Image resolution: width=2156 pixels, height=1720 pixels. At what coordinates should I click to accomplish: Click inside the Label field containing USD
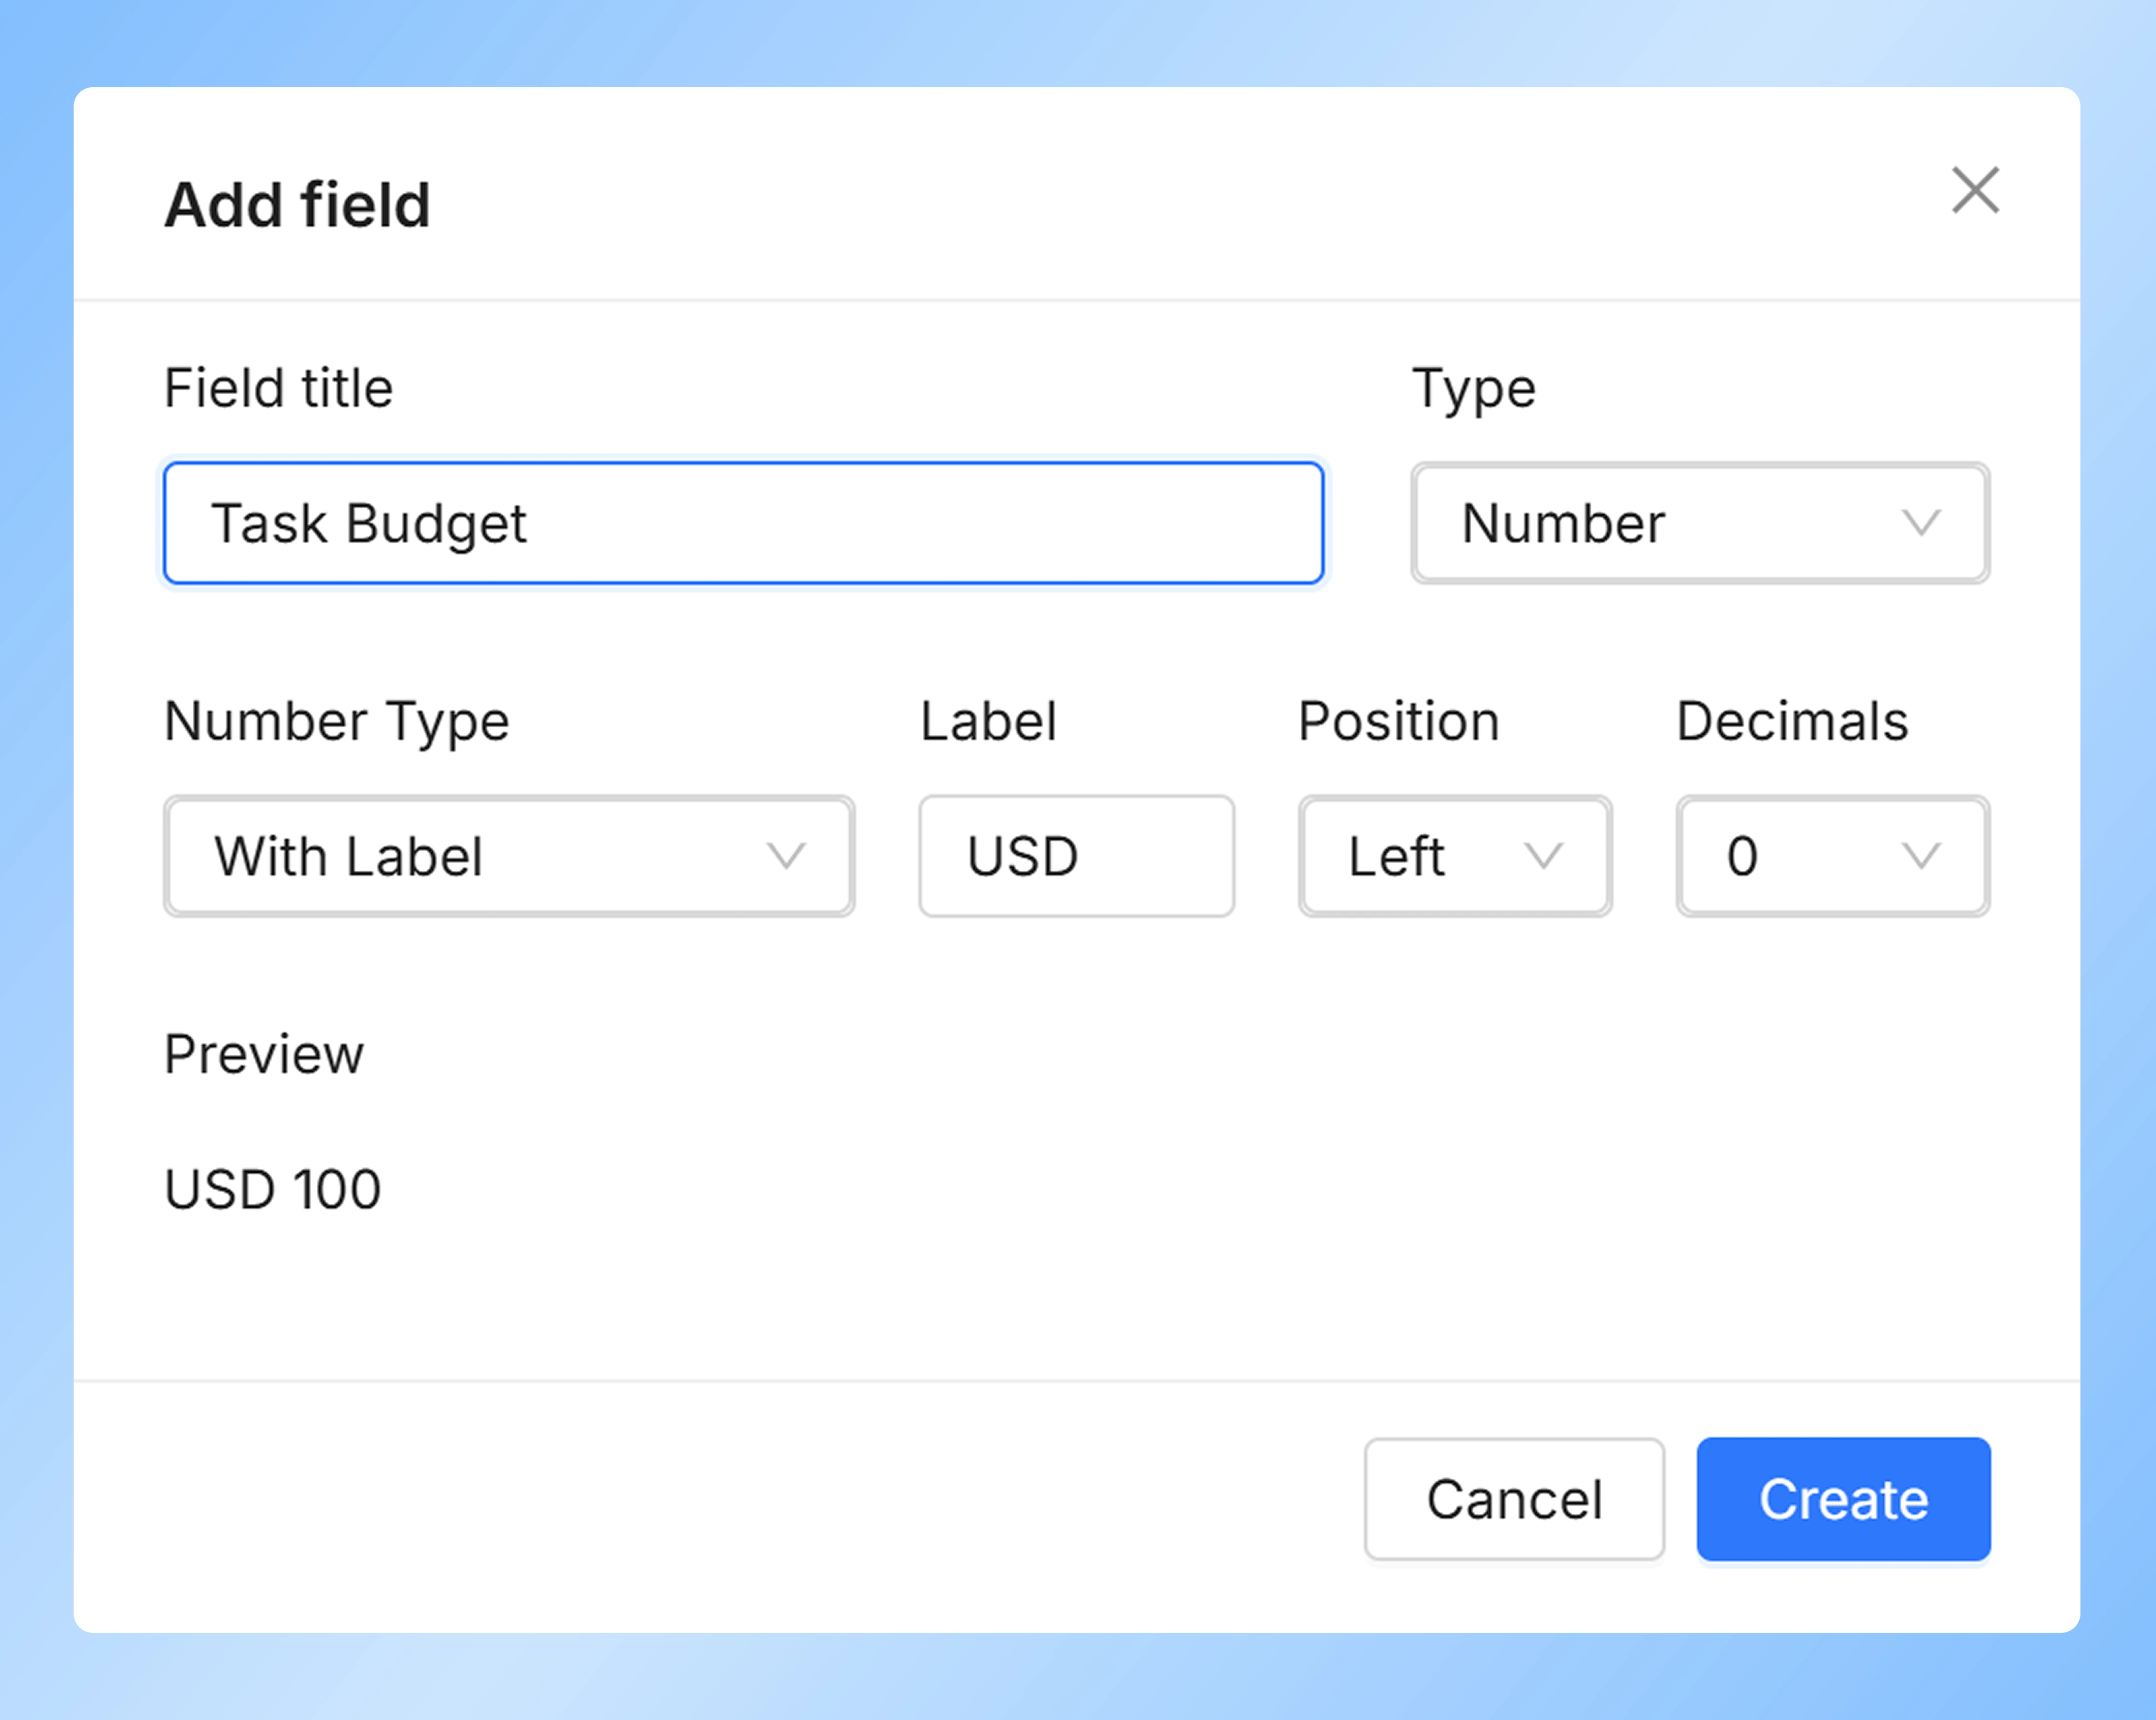[1076, 856]
